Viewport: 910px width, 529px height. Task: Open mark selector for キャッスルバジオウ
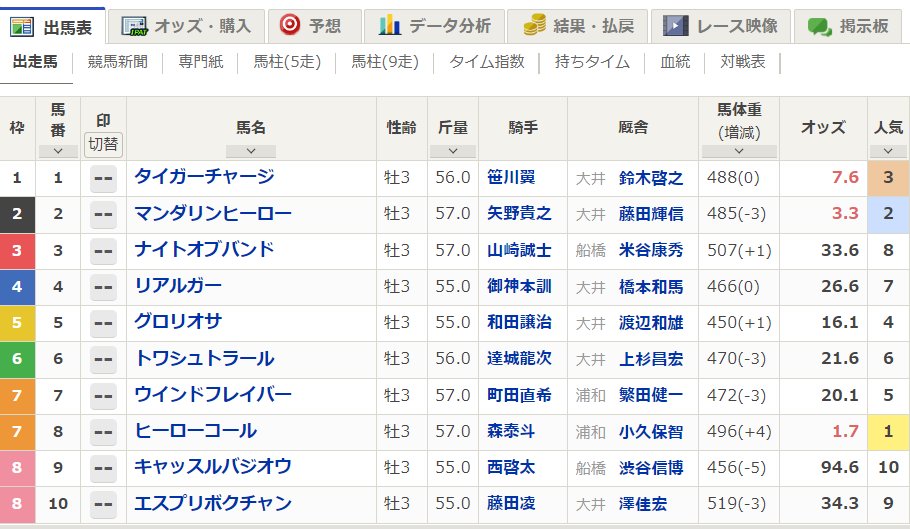click(103, 468)
